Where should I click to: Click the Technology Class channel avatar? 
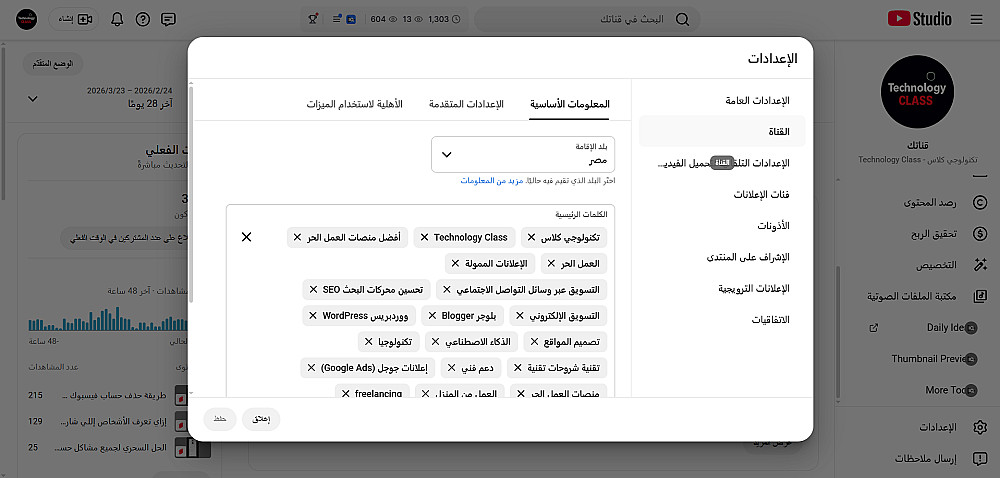point(917,92)
